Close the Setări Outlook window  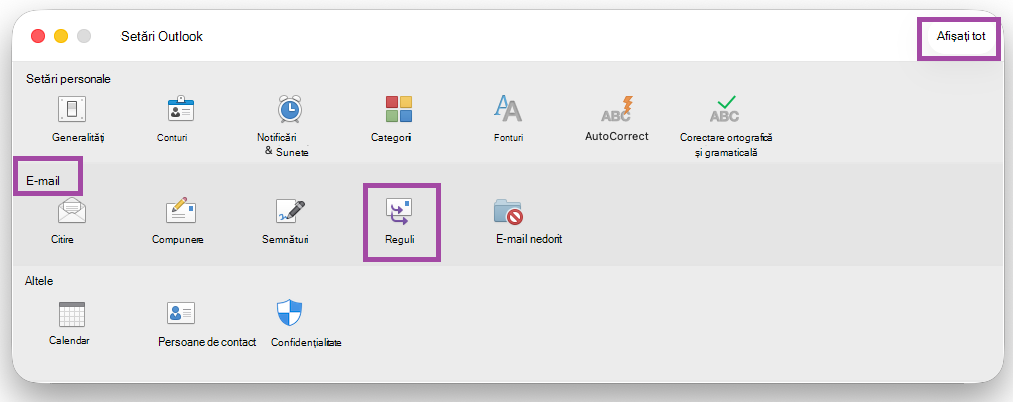(x=38, y=36)
